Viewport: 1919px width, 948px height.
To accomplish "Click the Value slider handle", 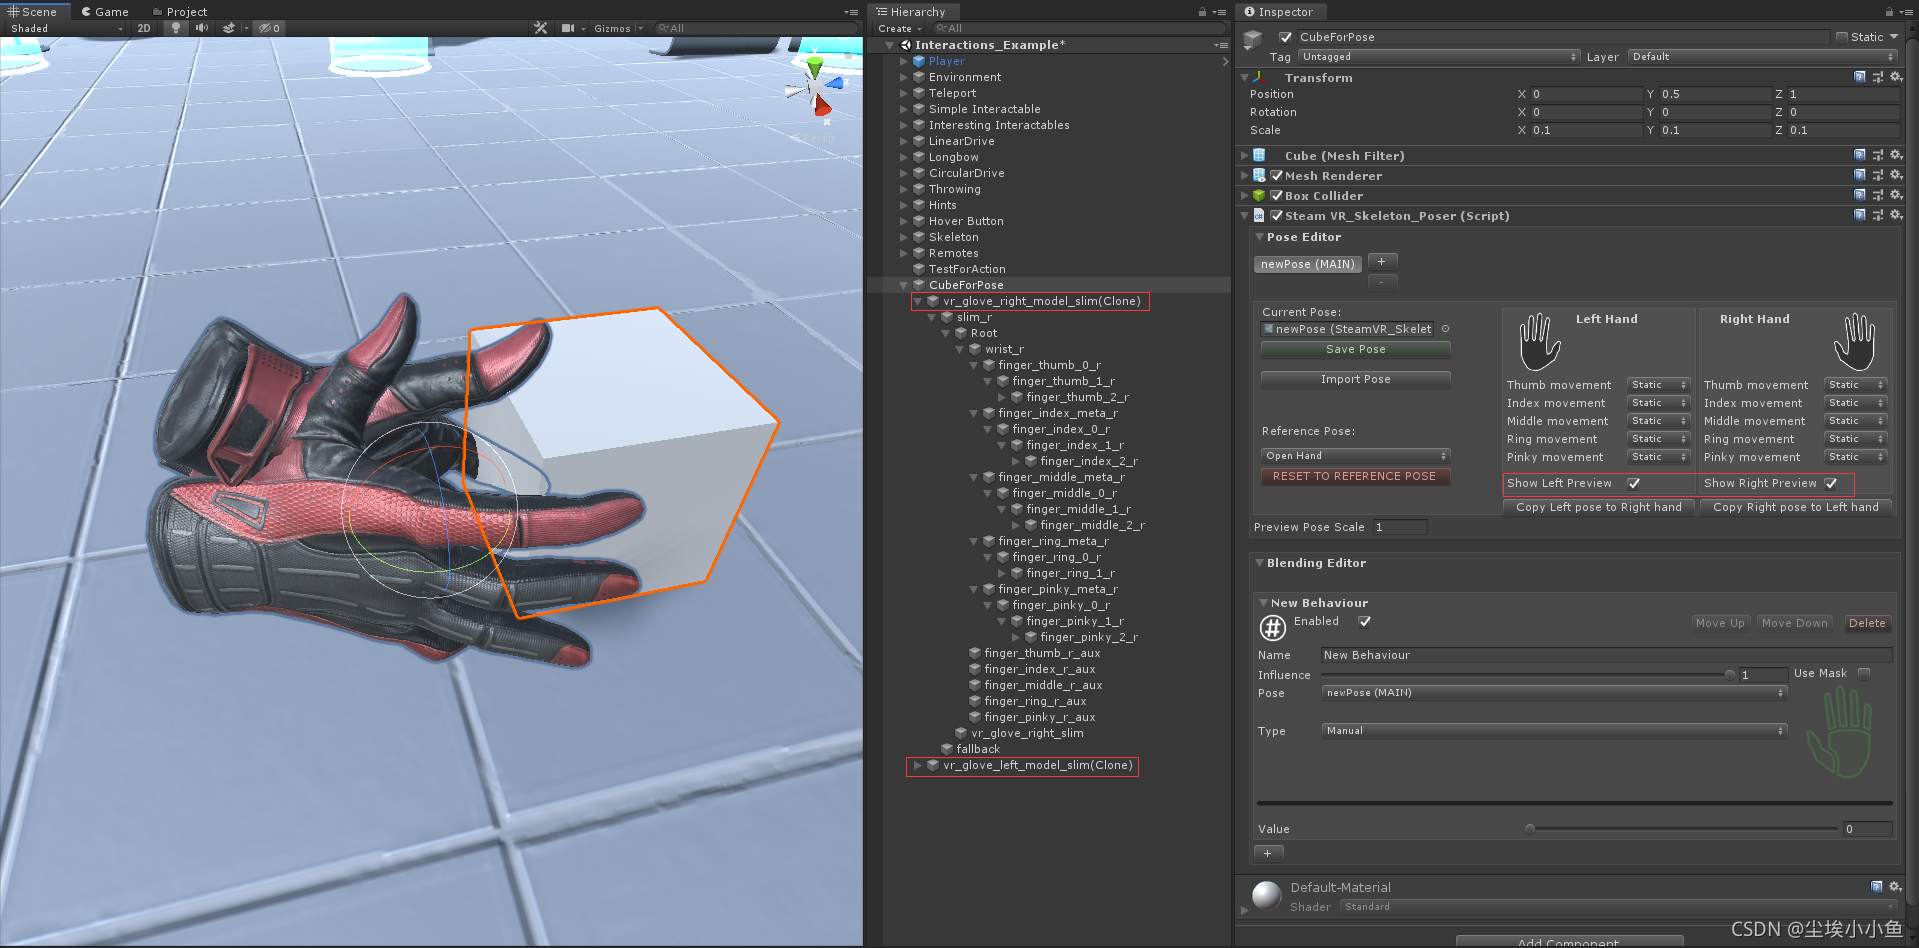I will point(1529,828).
